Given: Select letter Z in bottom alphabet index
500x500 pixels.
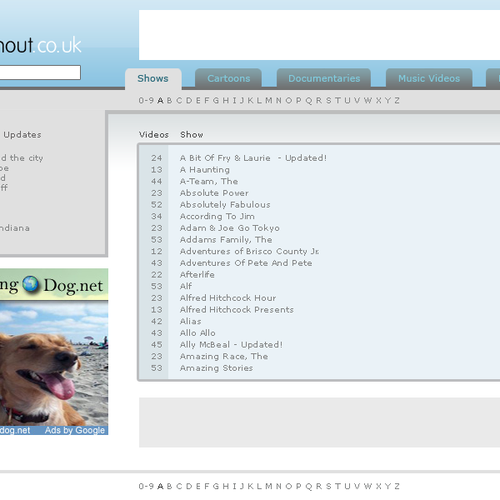Looking at the screenshot, I should click(397, 486).
